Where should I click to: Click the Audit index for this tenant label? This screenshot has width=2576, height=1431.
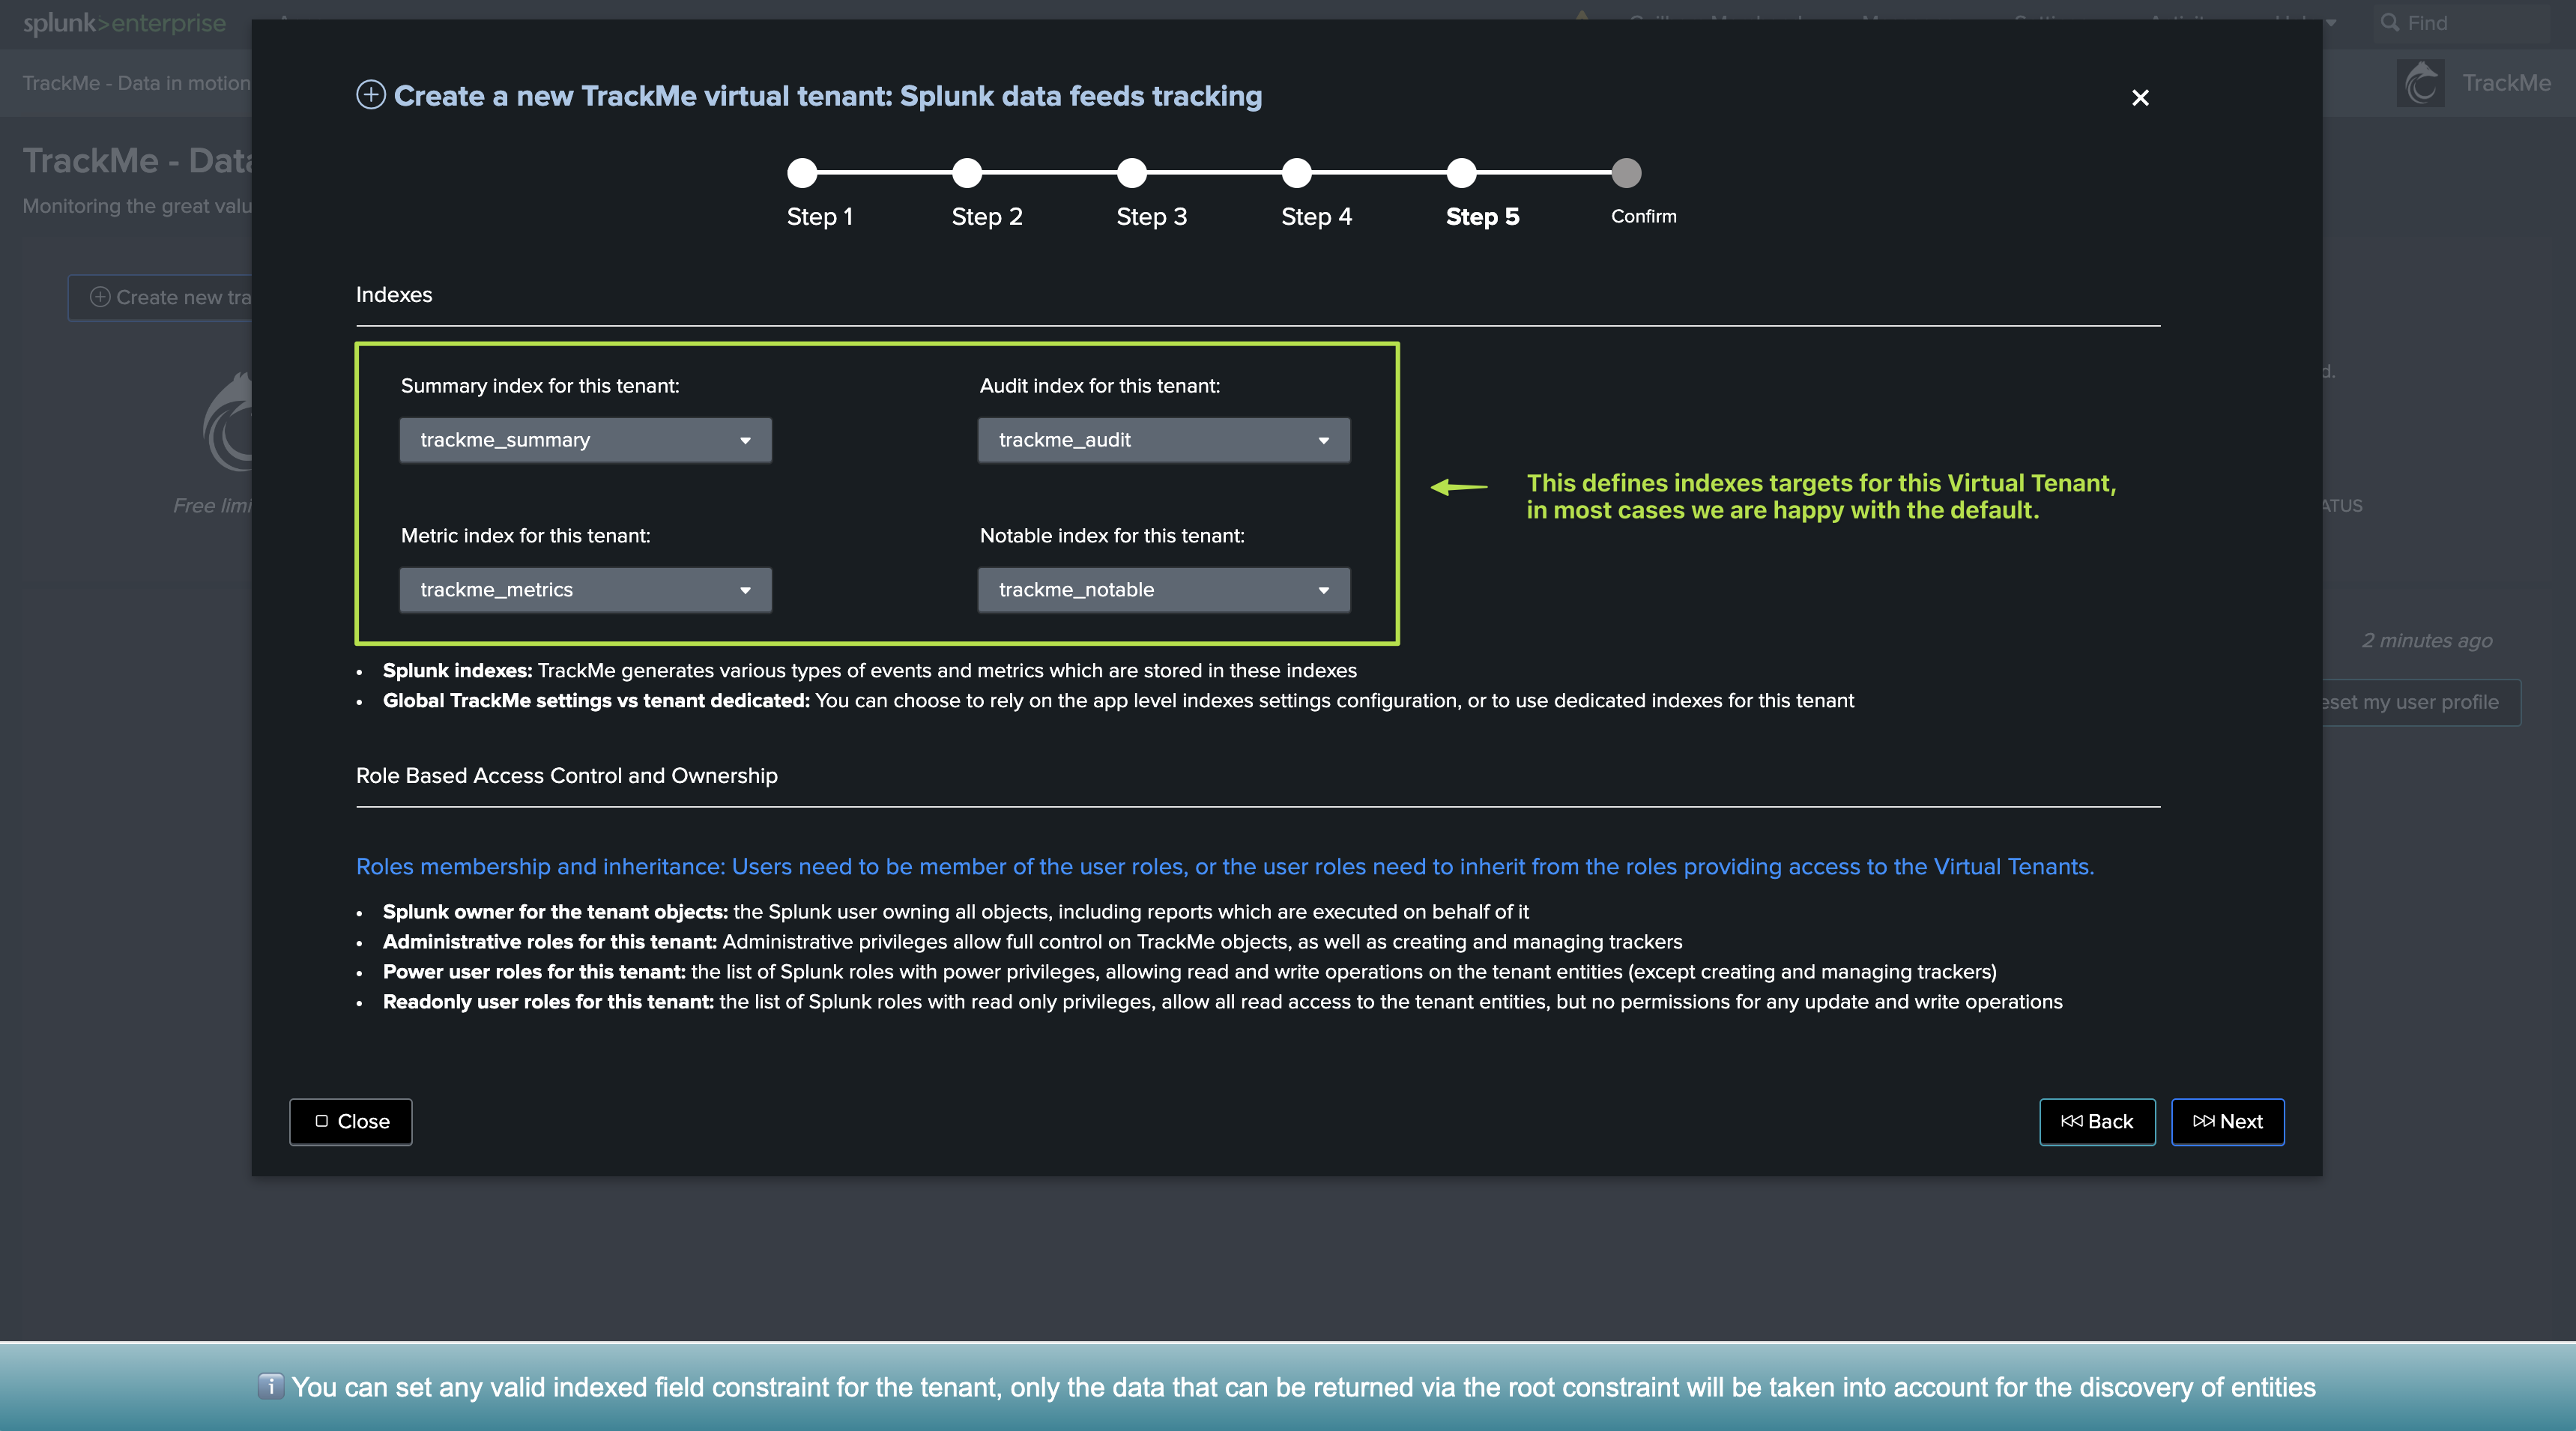(x=1100, y=386)
